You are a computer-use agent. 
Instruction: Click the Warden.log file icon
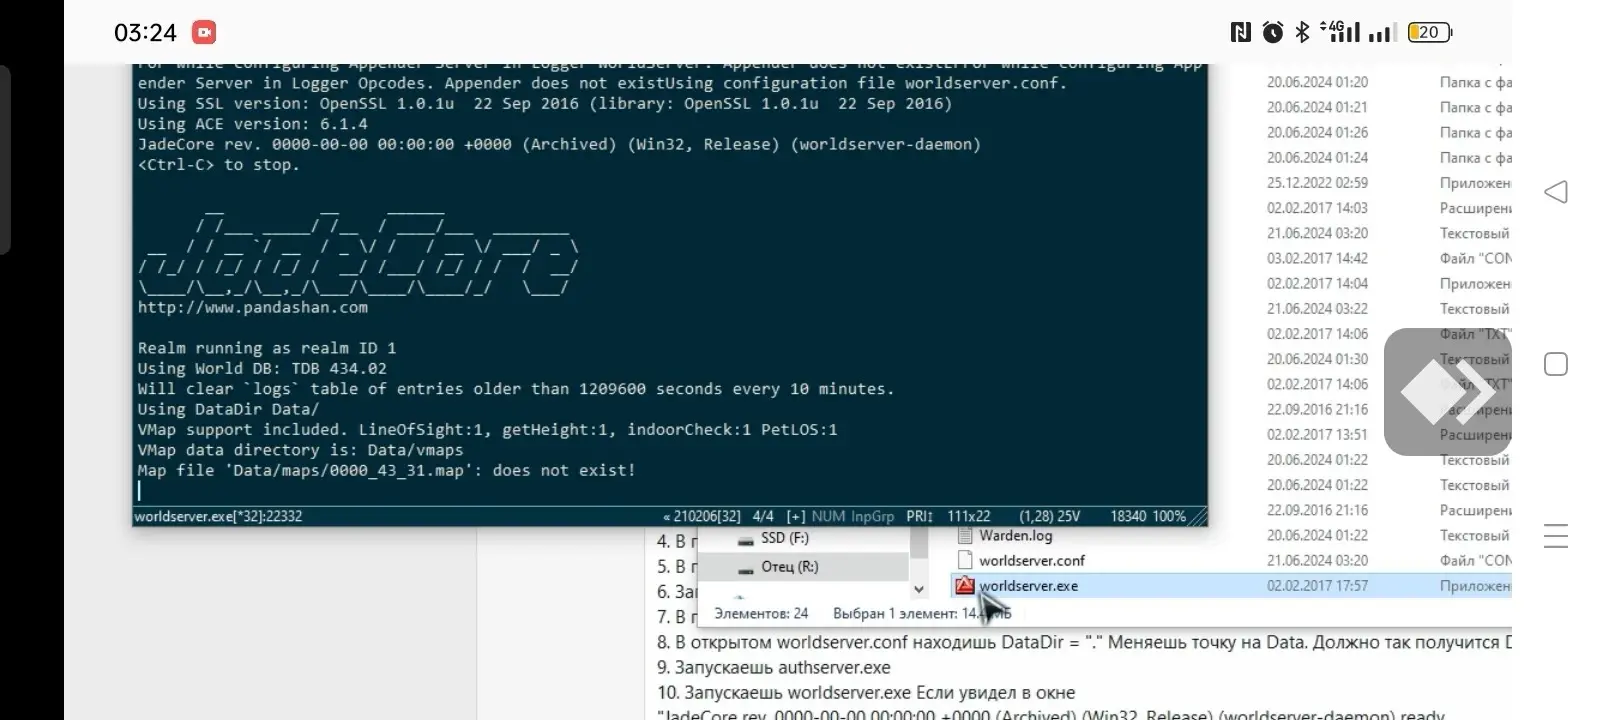point(964,535)
